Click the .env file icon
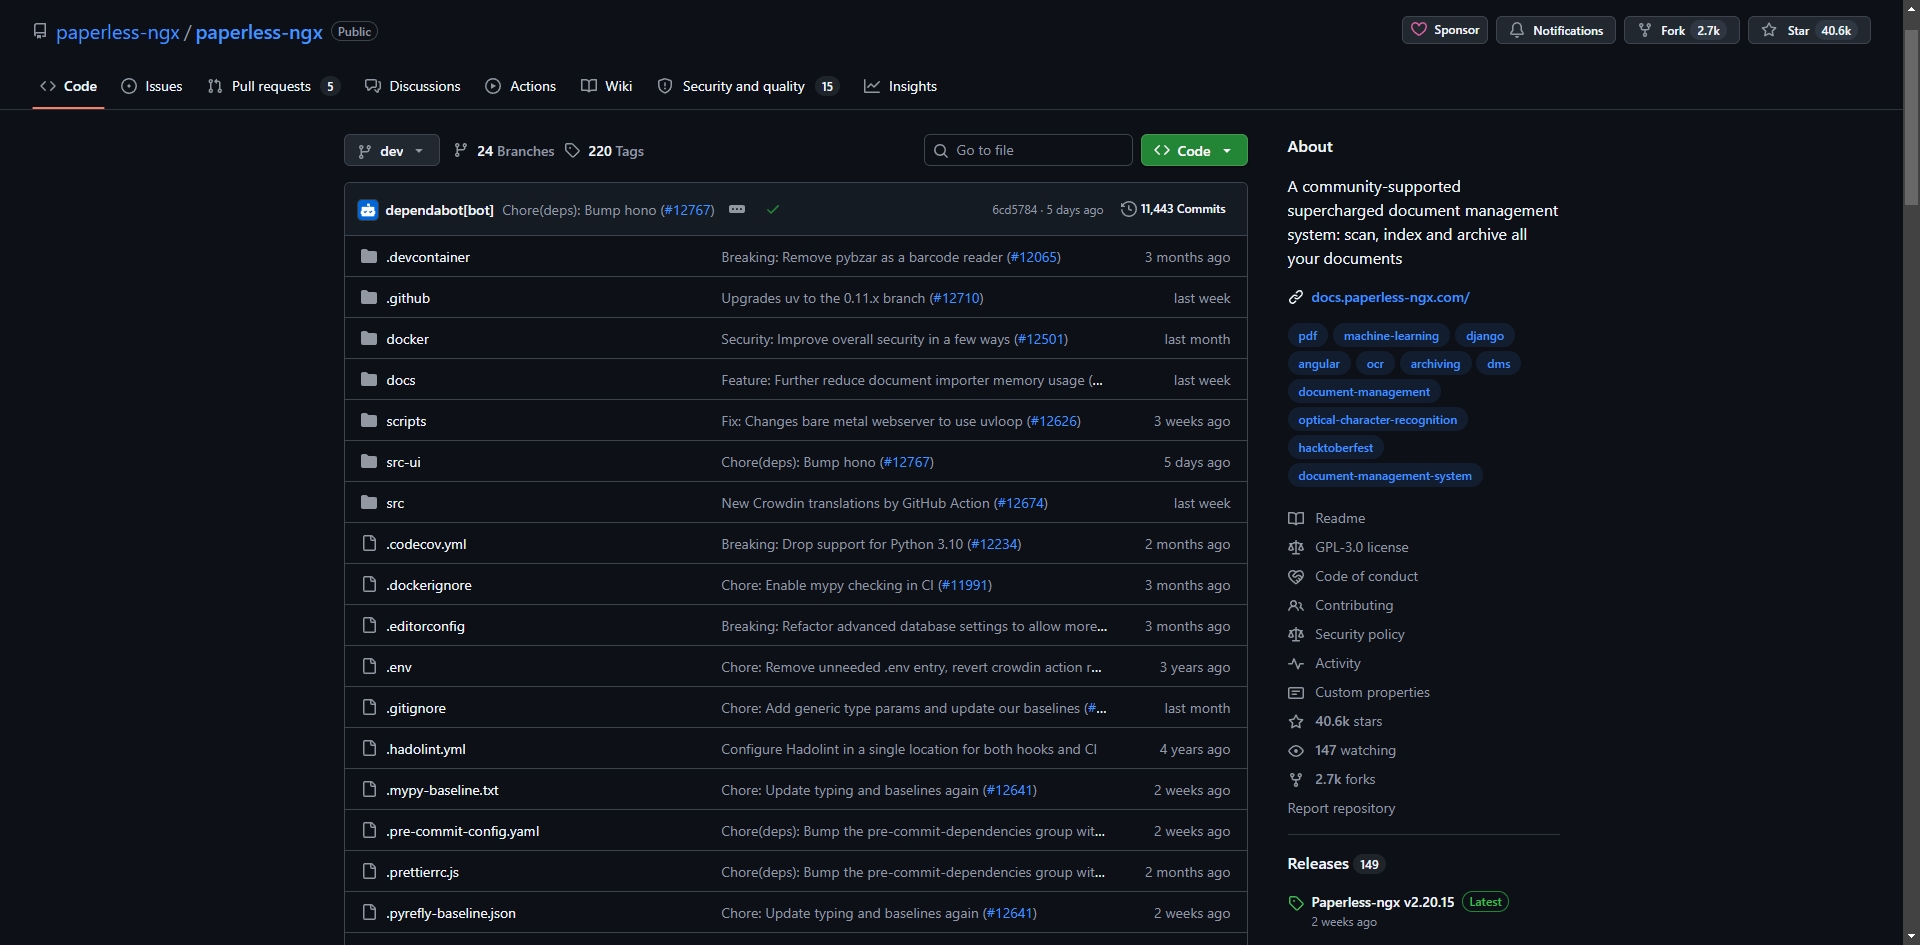 pyautogui.click(x=369, y=667)
